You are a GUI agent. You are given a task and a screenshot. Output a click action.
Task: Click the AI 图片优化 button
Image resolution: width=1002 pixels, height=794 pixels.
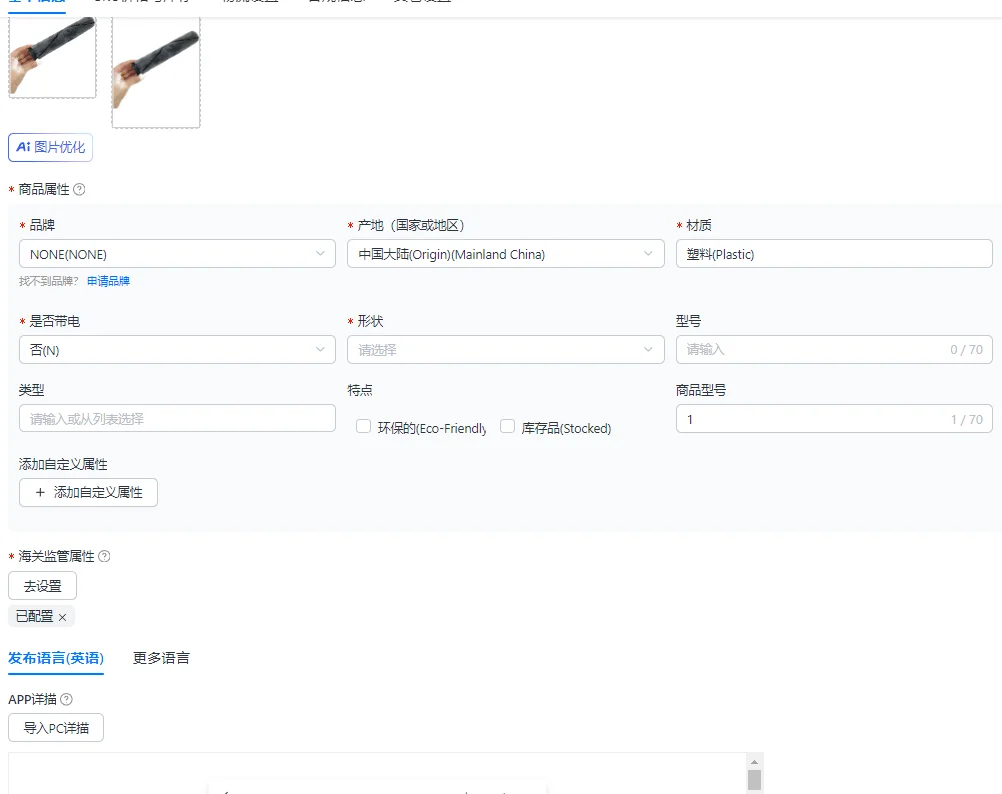pos(50,148)
